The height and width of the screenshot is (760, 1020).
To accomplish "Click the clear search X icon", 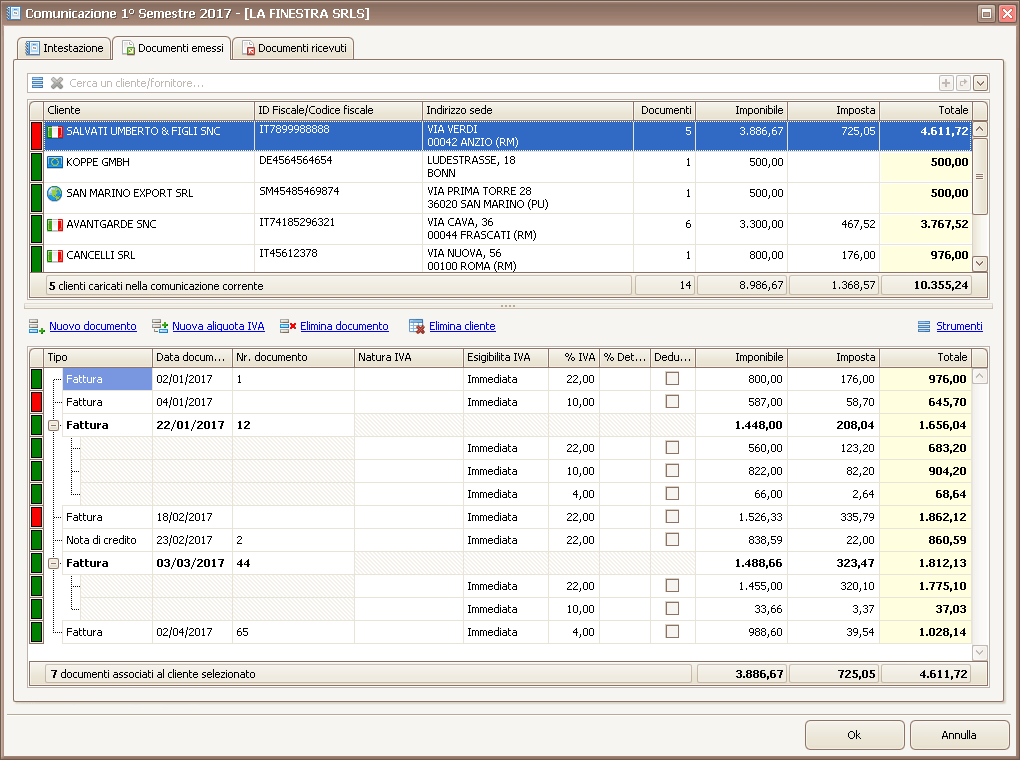I will pyautogui.click(x=57, y=83).
